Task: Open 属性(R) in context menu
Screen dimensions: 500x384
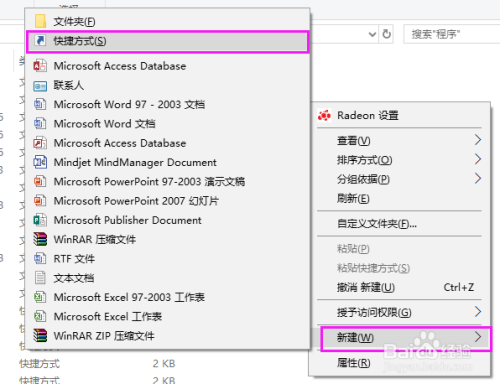Action: point(400,362)
